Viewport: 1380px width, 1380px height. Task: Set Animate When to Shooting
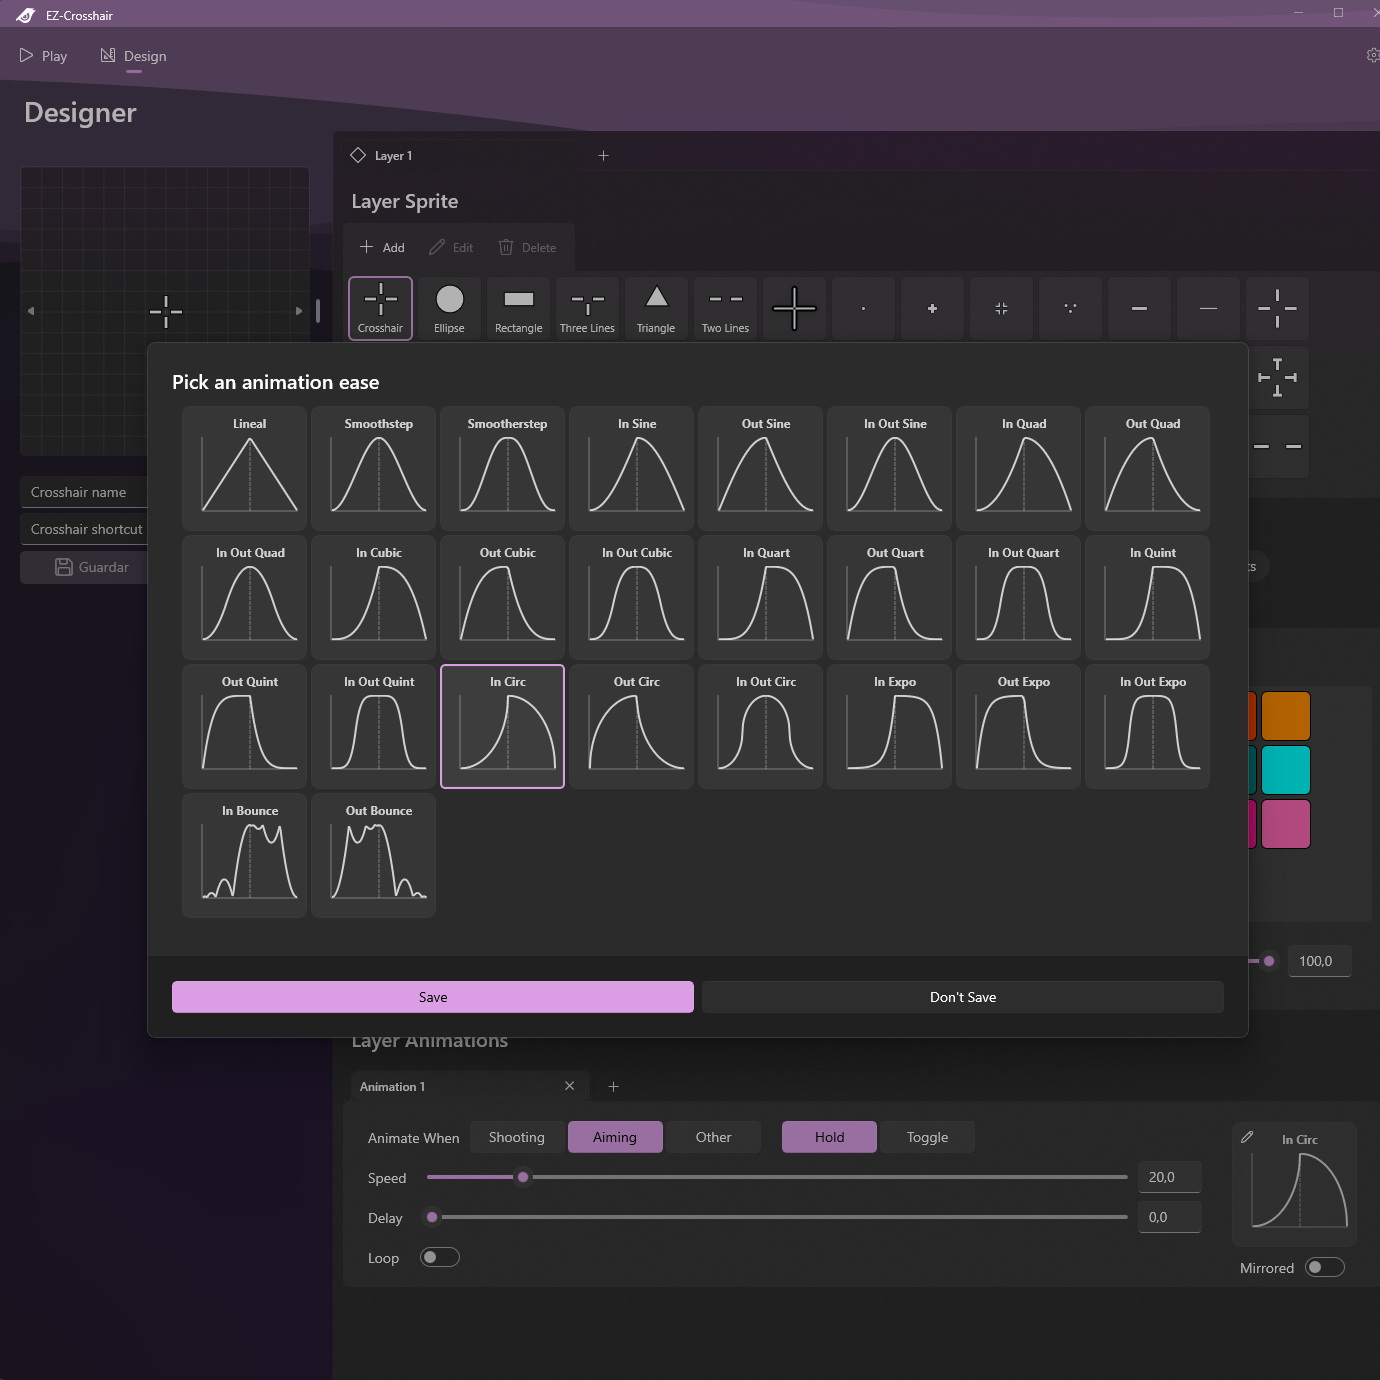[x=517, y=1137]
